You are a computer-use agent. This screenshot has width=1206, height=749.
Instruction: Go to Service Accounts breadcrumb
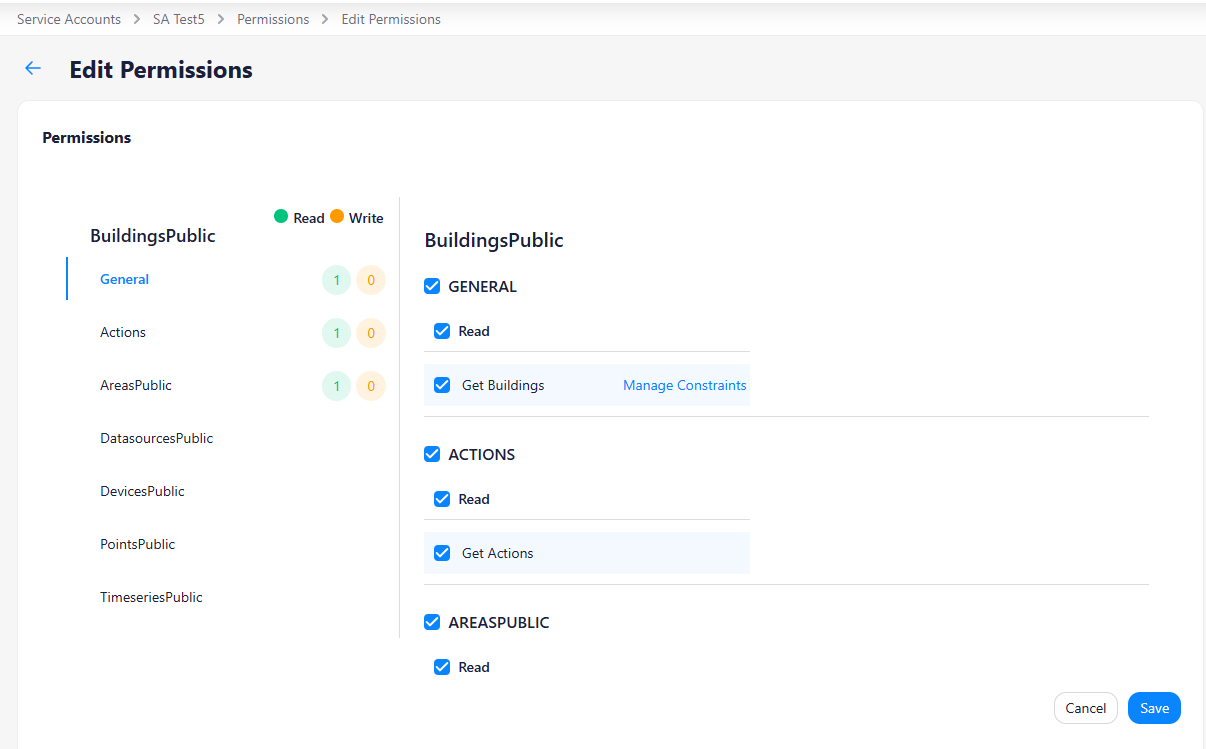coord(69,19)
